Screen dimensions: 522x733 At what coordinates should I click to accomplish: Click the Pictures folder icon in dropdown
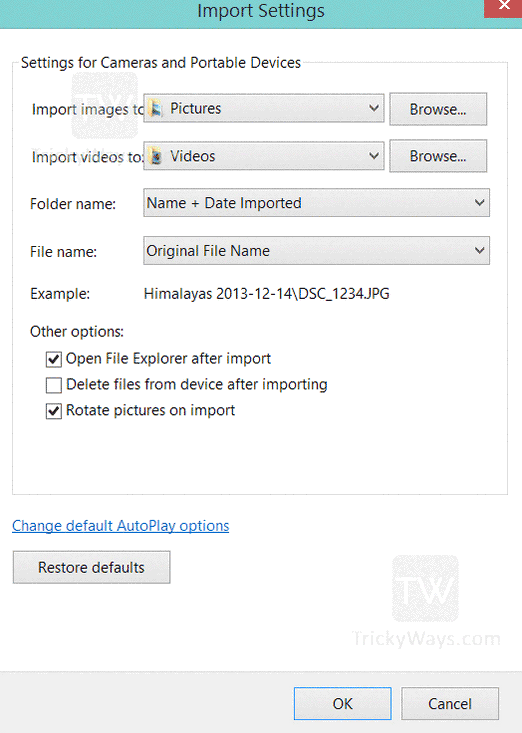156,109
